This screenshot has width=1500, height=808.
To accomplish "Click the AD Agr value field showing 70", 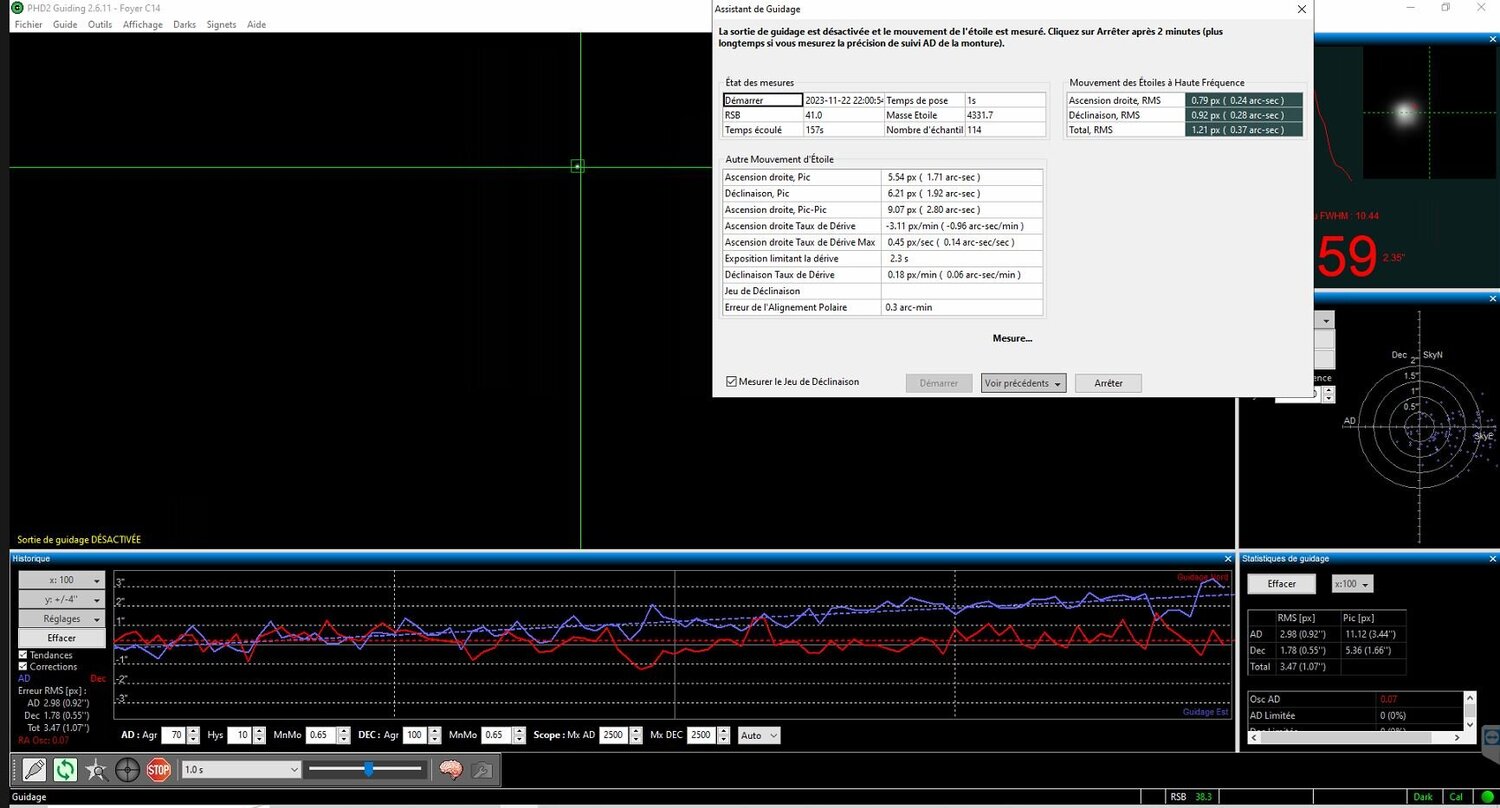I will 175,735.
